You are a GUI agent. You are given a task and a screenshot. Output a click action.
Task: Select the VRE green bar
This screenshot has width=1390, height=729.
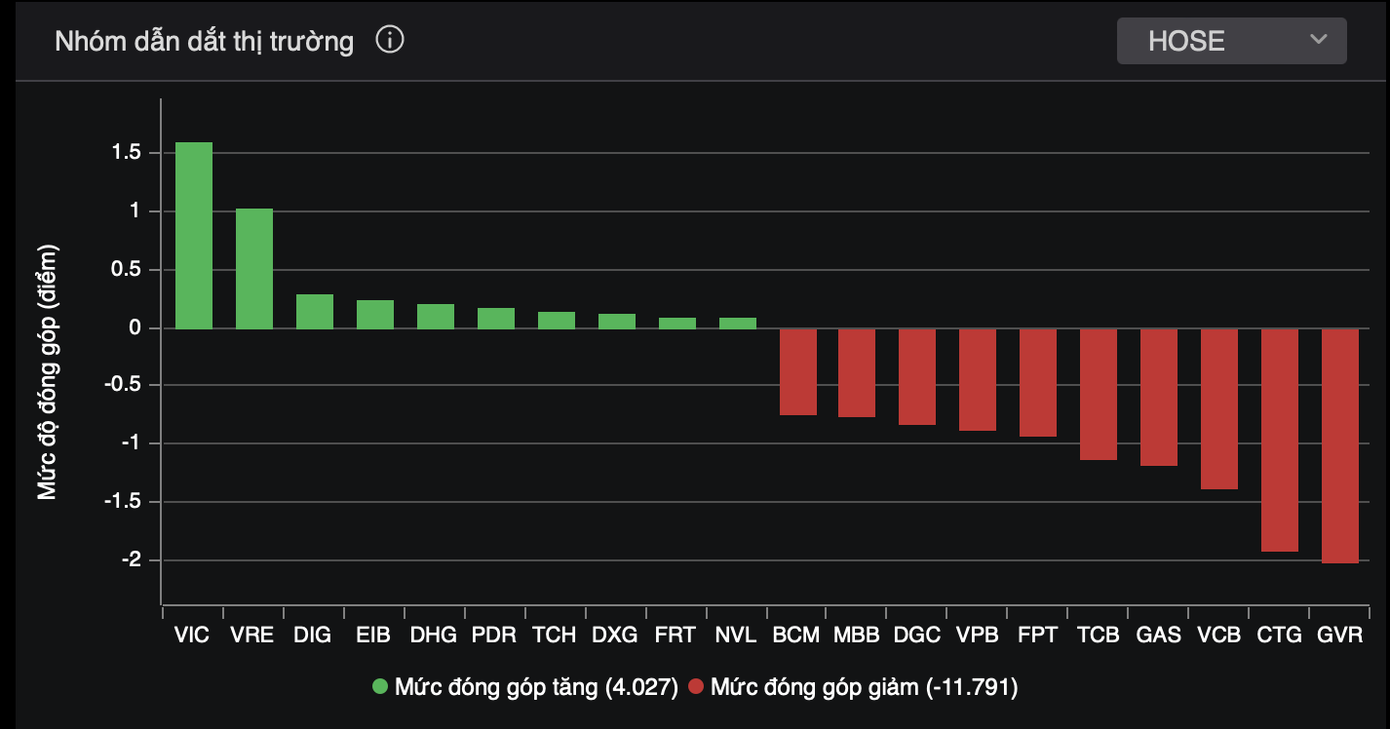pyautogui.click(x=254, y=269)
